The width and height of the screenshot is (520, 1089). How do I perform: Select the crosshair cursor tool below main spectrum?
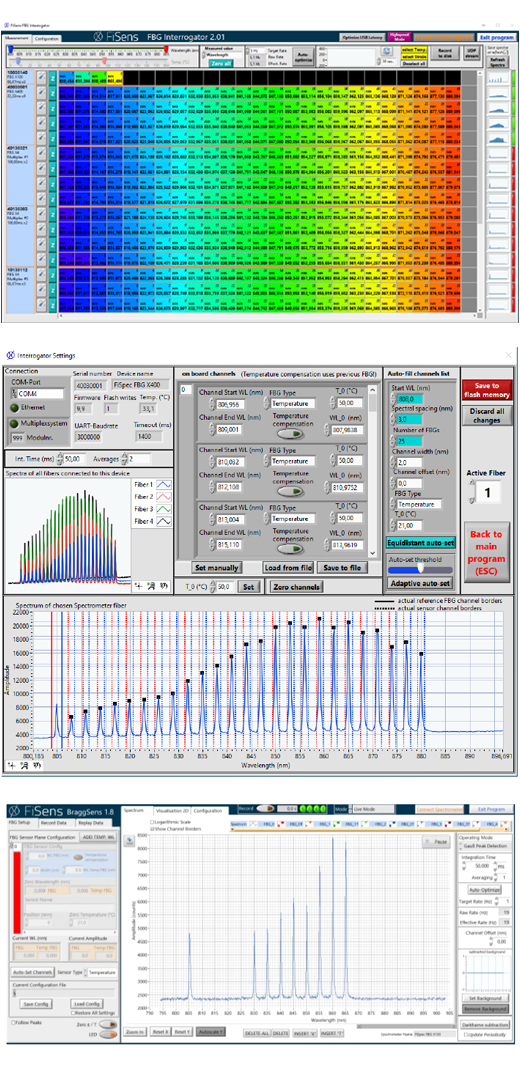pyautogui.click(x=12, y=763)
